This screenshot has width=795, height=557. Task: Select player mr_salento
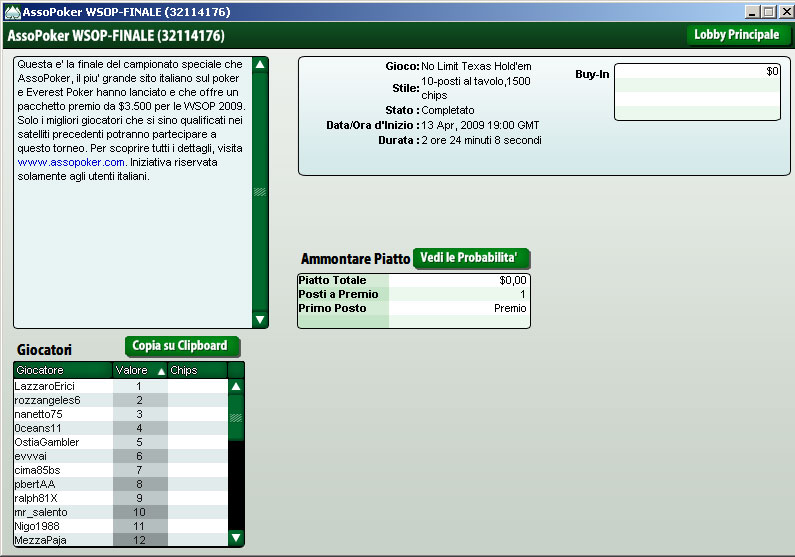[121, 512]
